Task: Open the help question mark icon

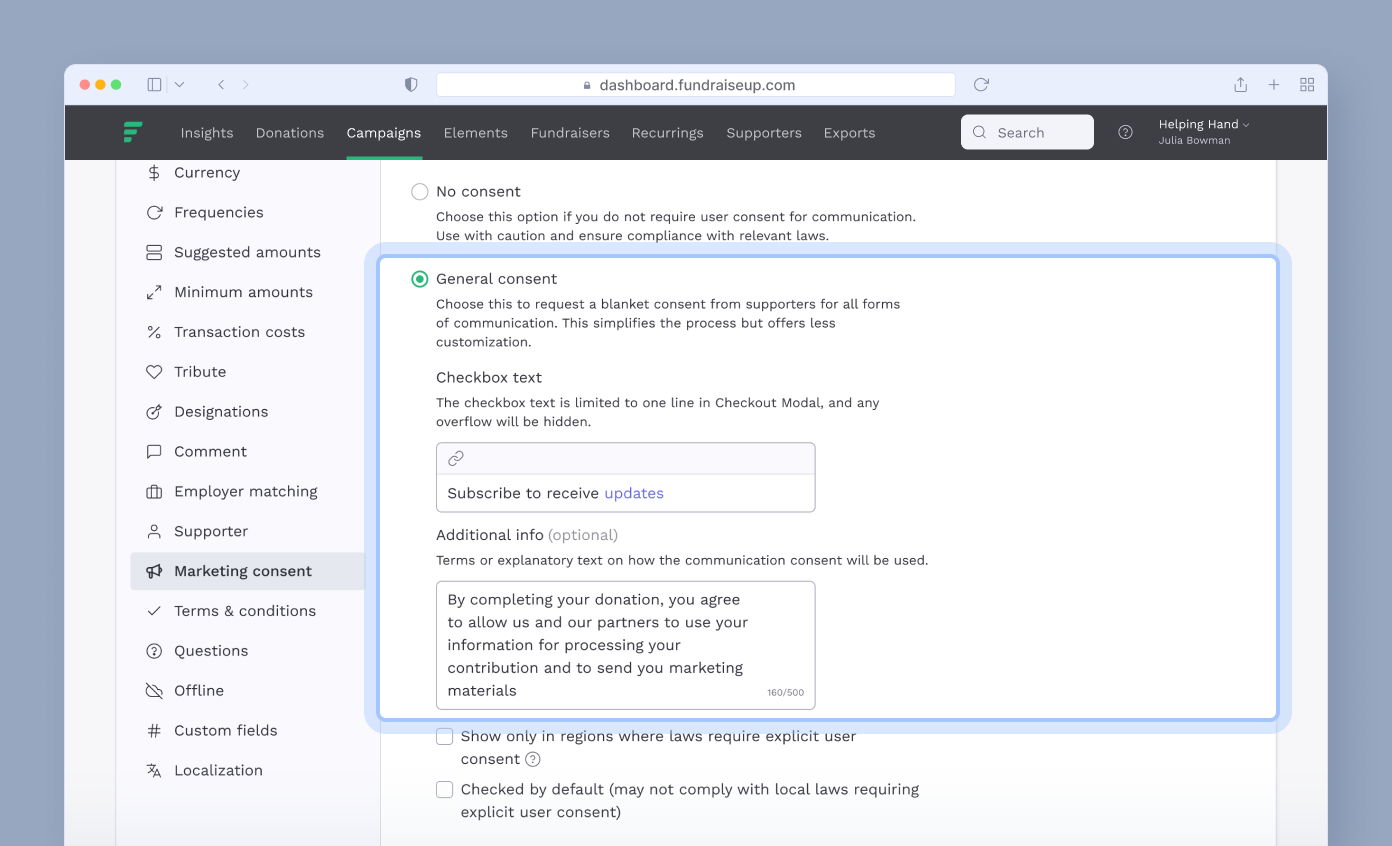Action: [x=1125, y=132]
